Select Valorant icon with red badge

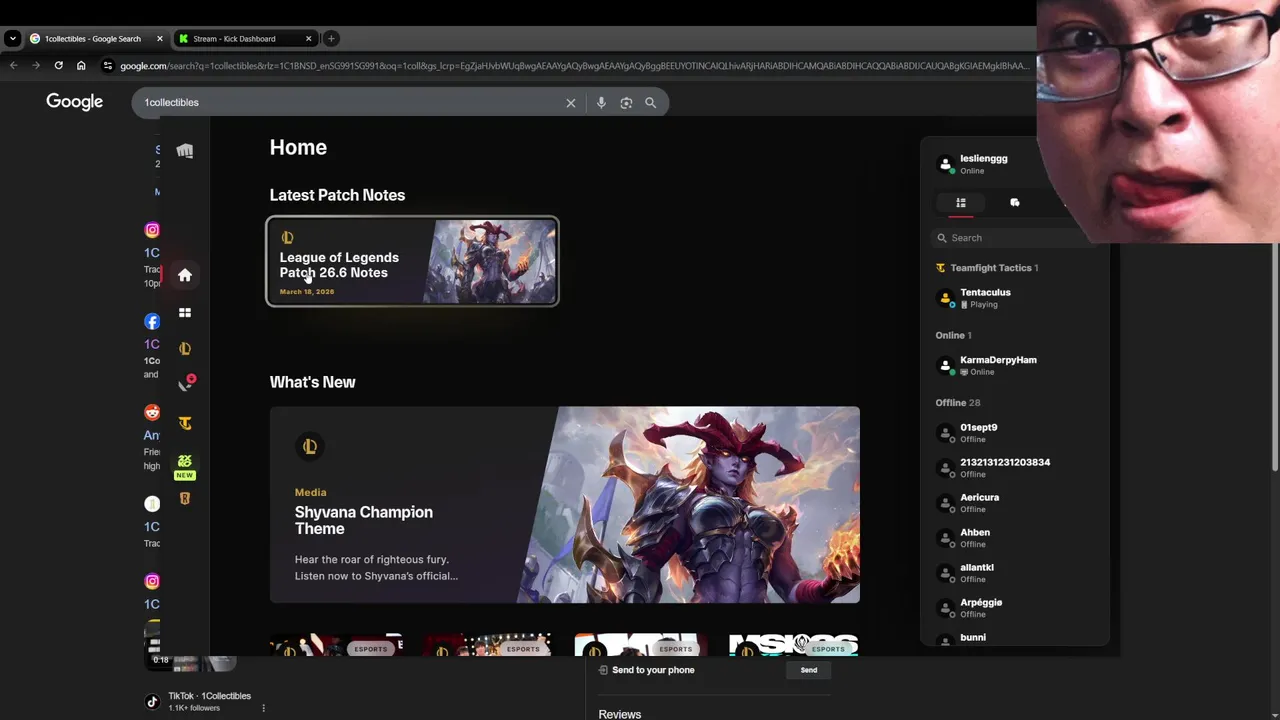tap(186, 384)
